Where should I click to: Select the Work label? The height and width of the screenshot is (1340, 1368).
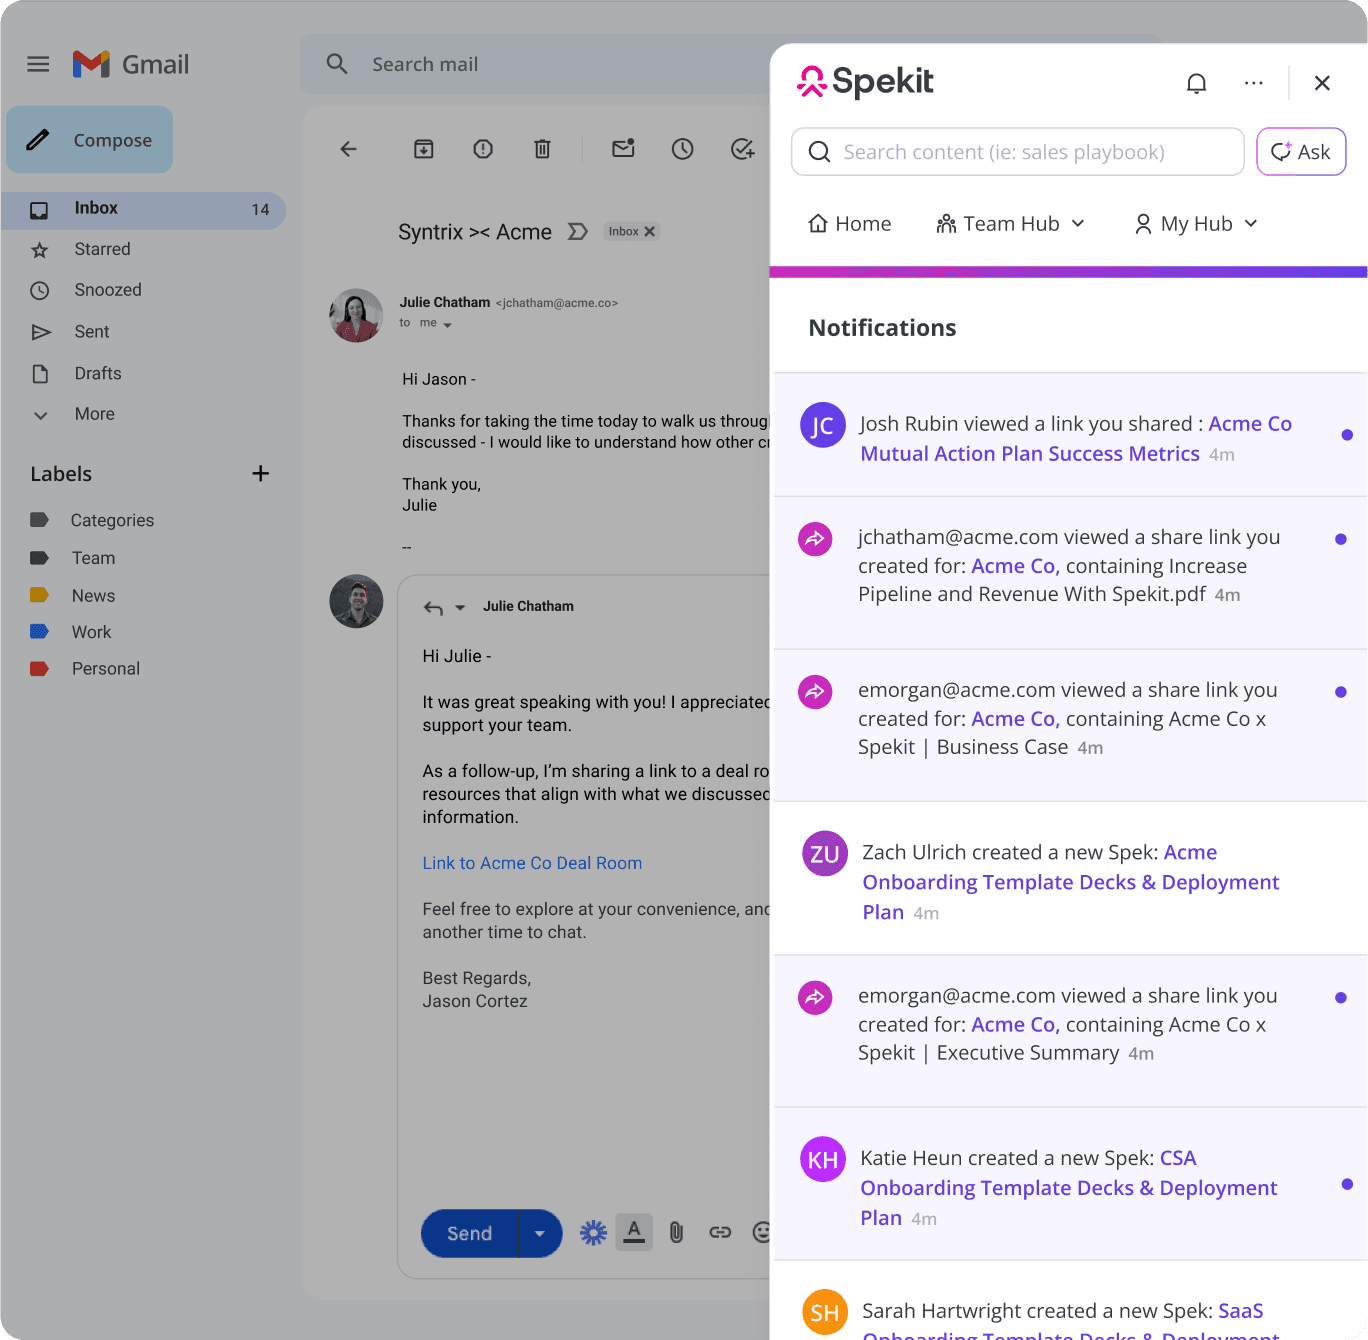click(91, 632)
